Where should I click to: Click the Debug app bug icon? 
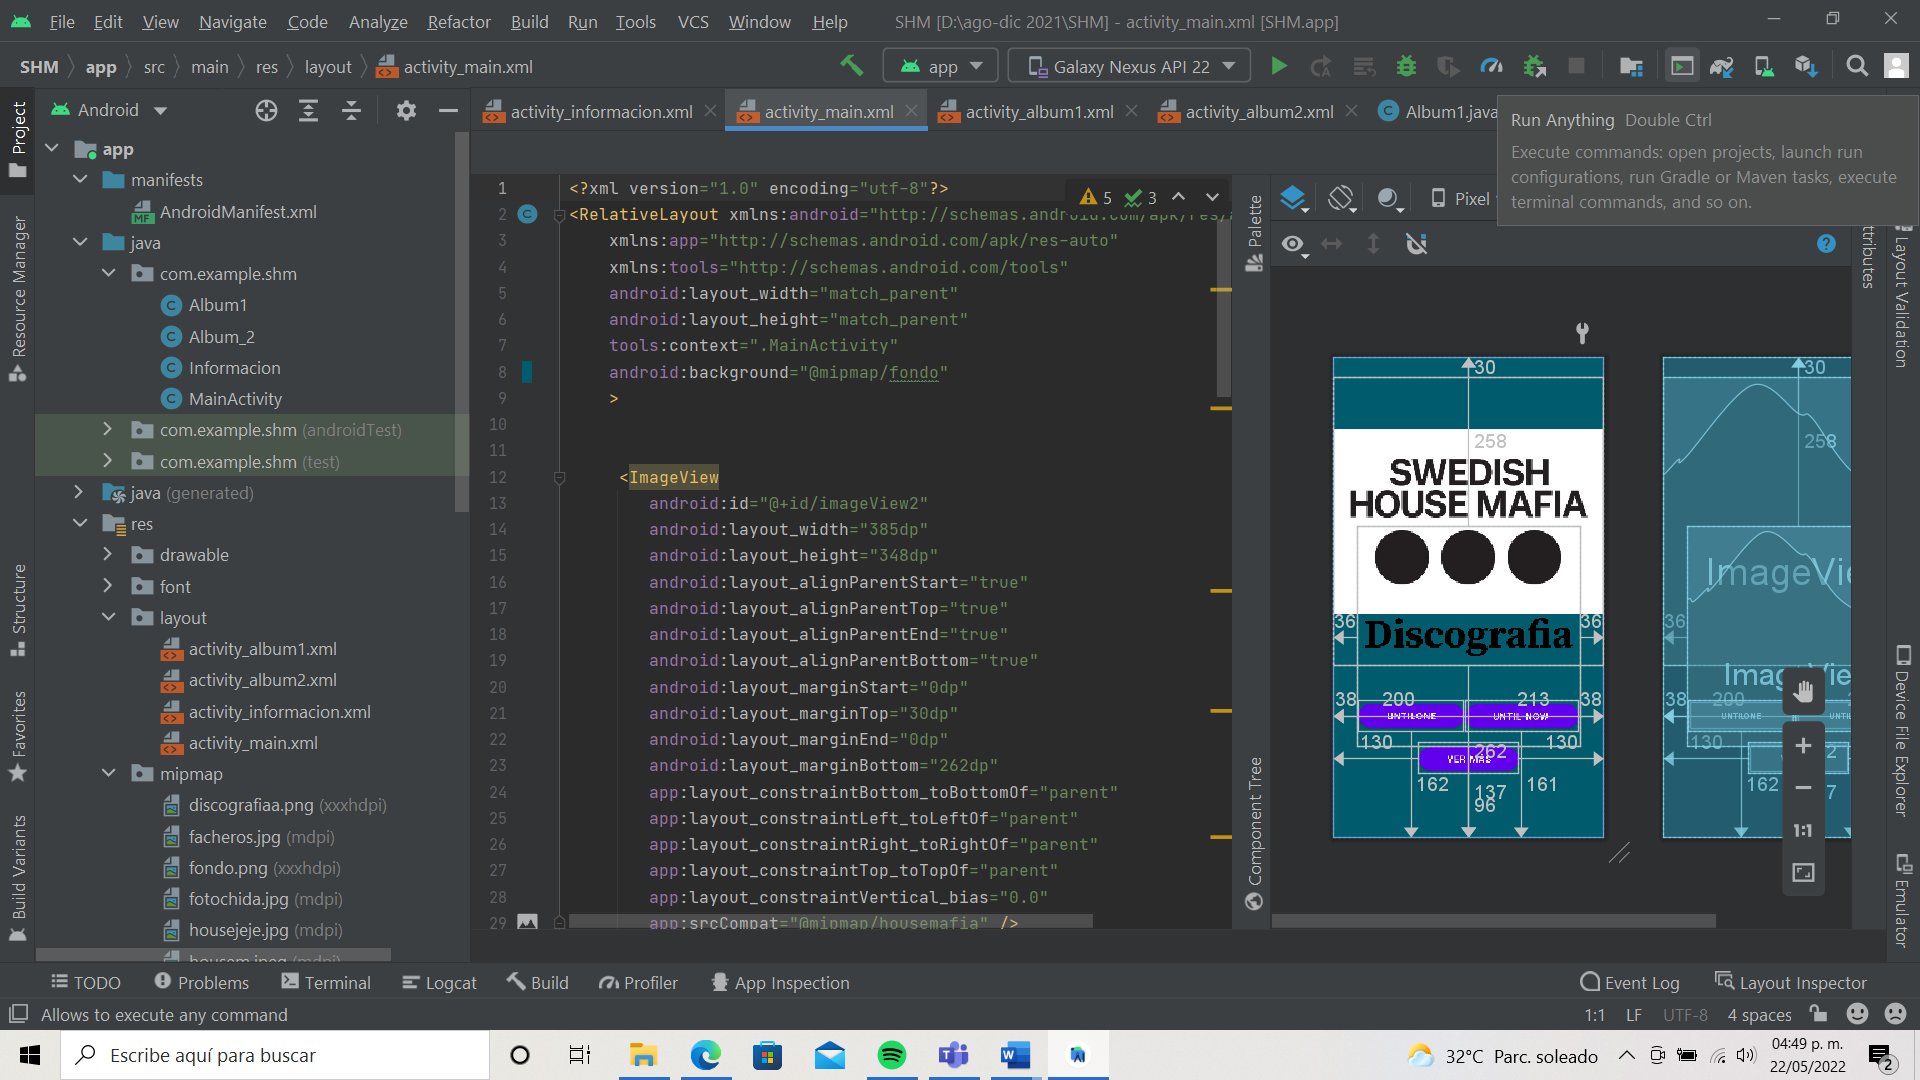click(1406, 66)
